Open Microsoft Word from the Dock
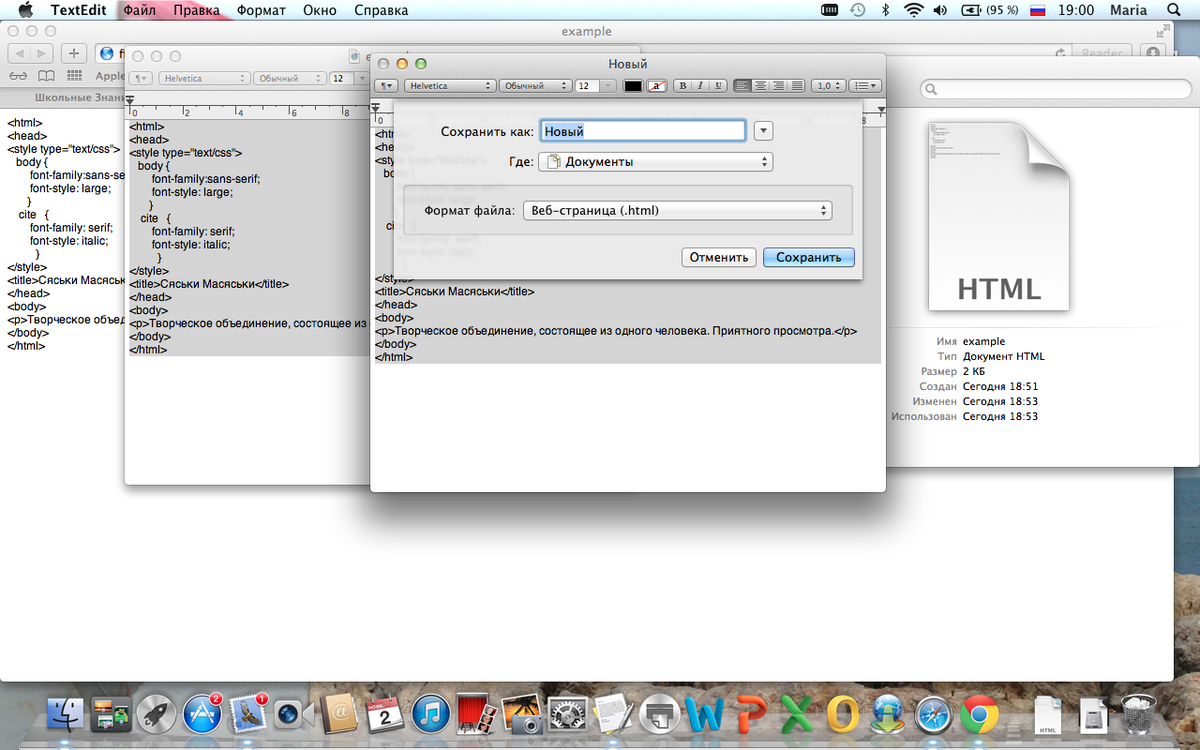 pyautogui.click(x=706, y=714)
